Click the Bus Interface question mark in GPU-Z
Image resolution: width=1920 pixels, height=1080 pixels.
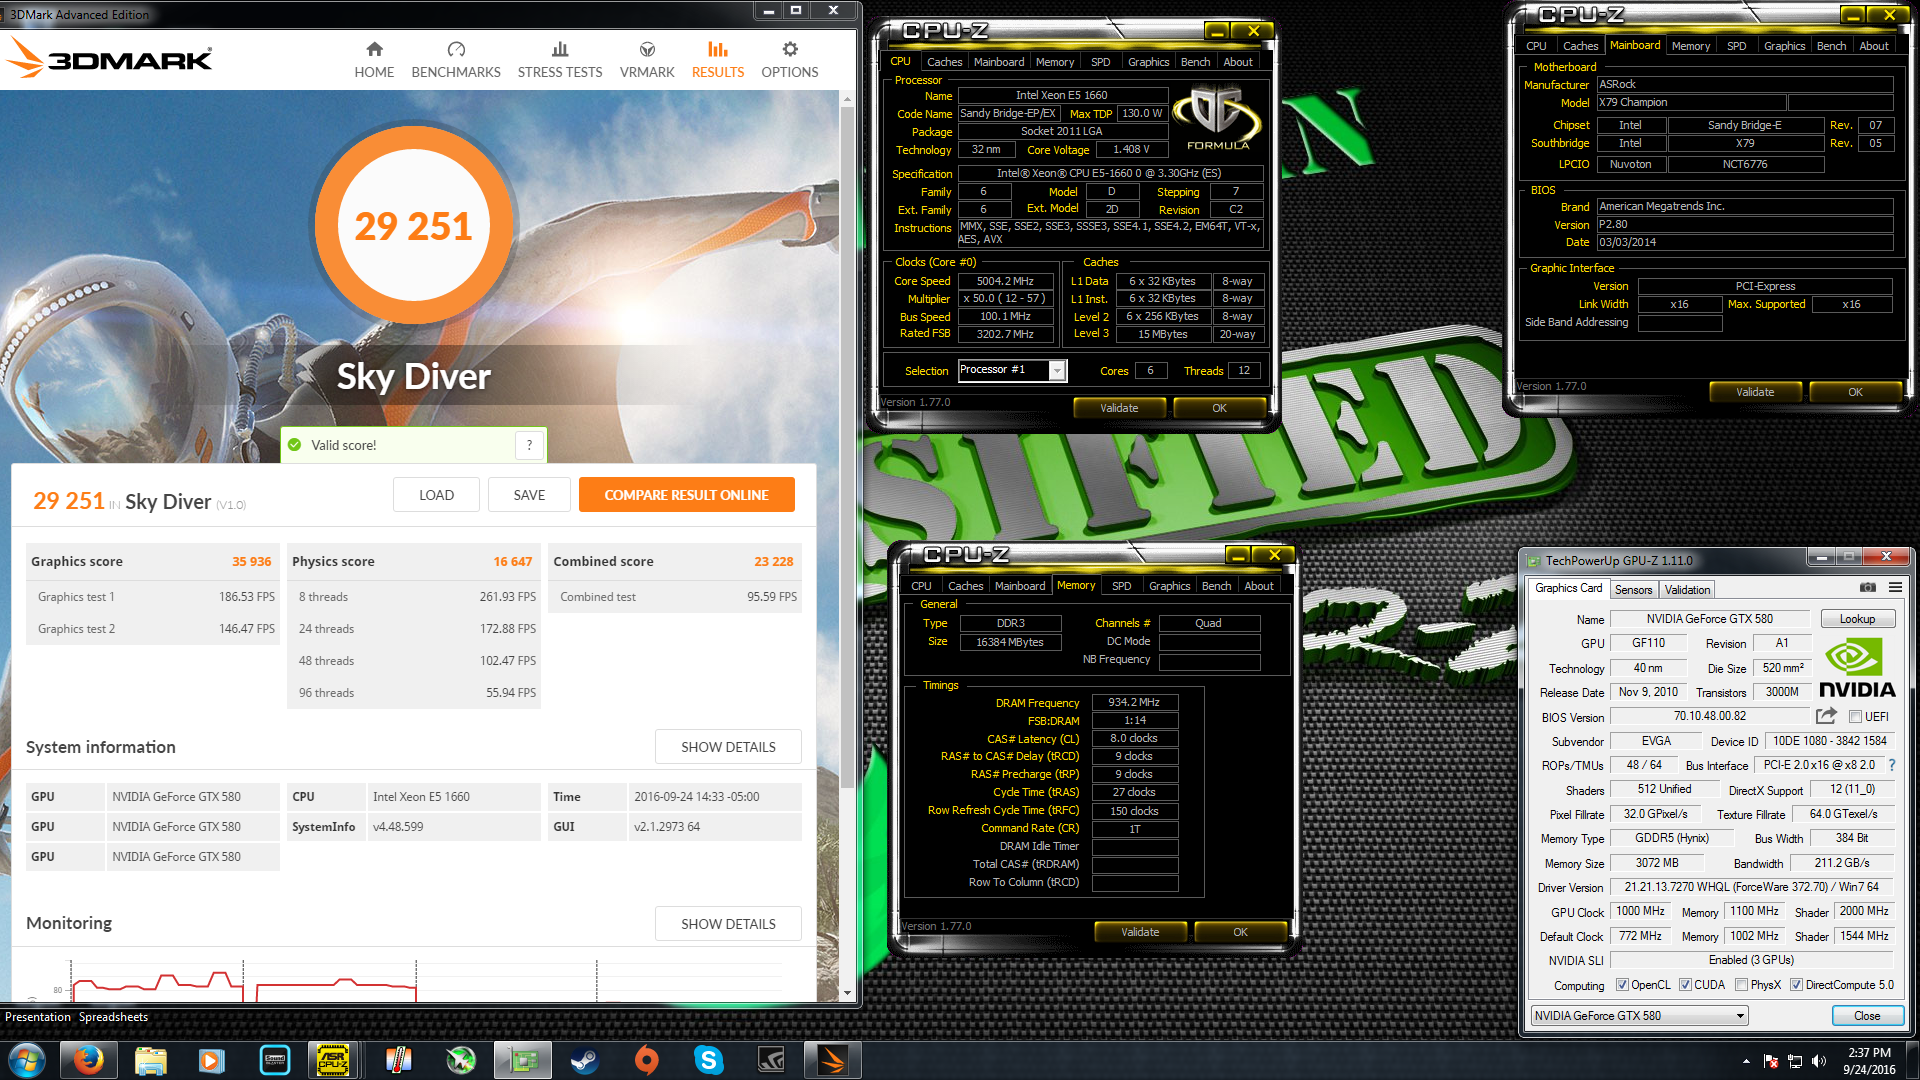1892,765
